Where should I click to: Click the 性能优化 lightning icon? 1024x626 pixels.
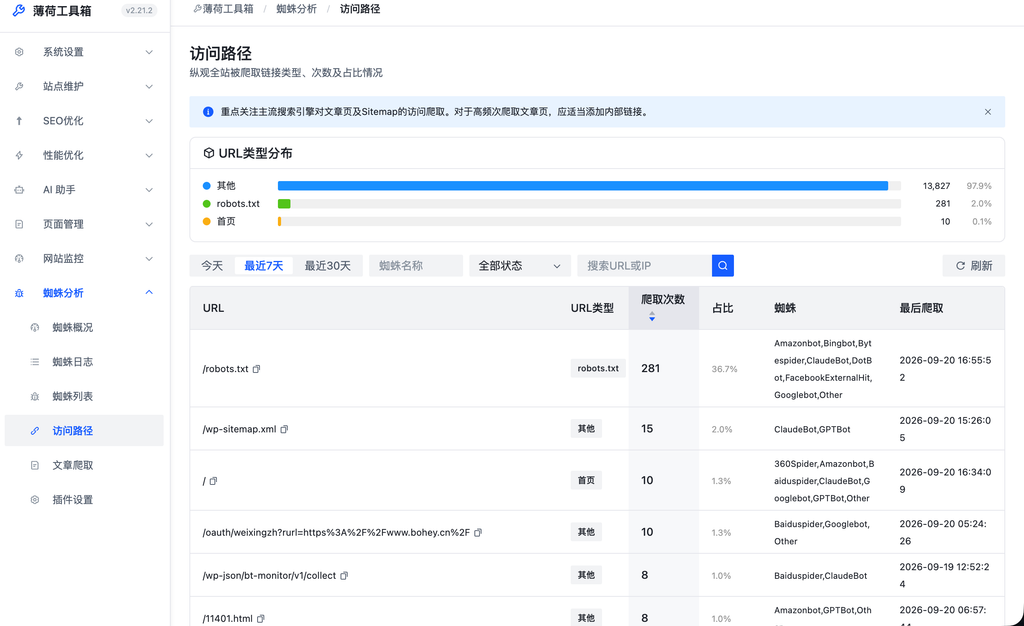pyautogui.click(x=19, y=155)
